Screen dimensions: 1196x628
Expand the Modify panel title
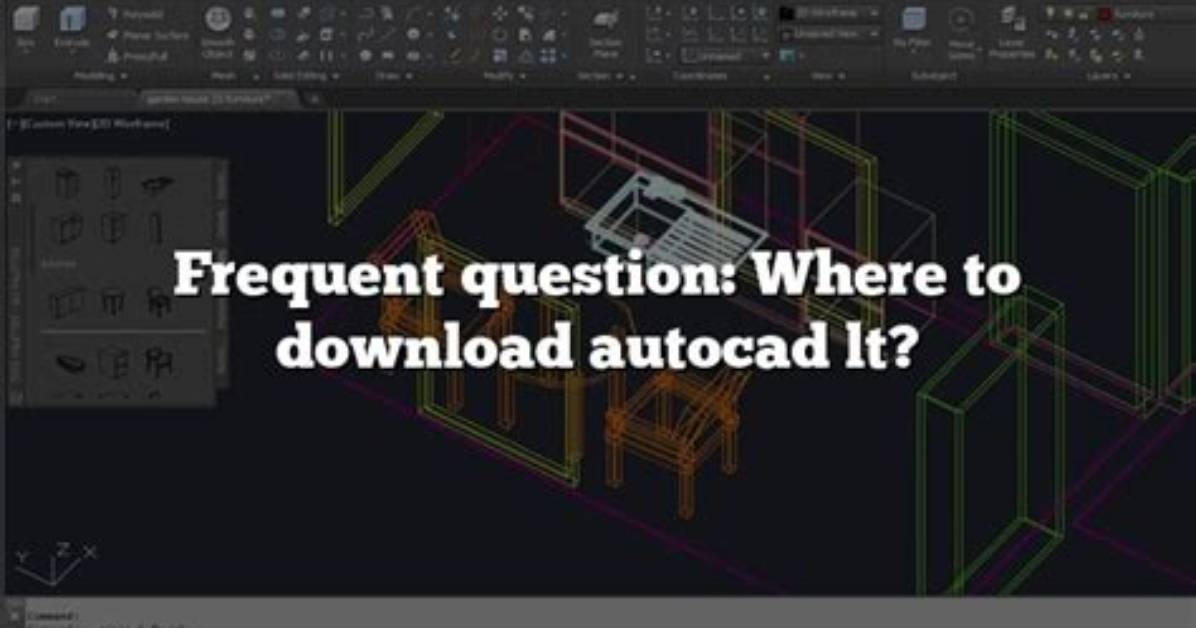click(x=504, y=76)
